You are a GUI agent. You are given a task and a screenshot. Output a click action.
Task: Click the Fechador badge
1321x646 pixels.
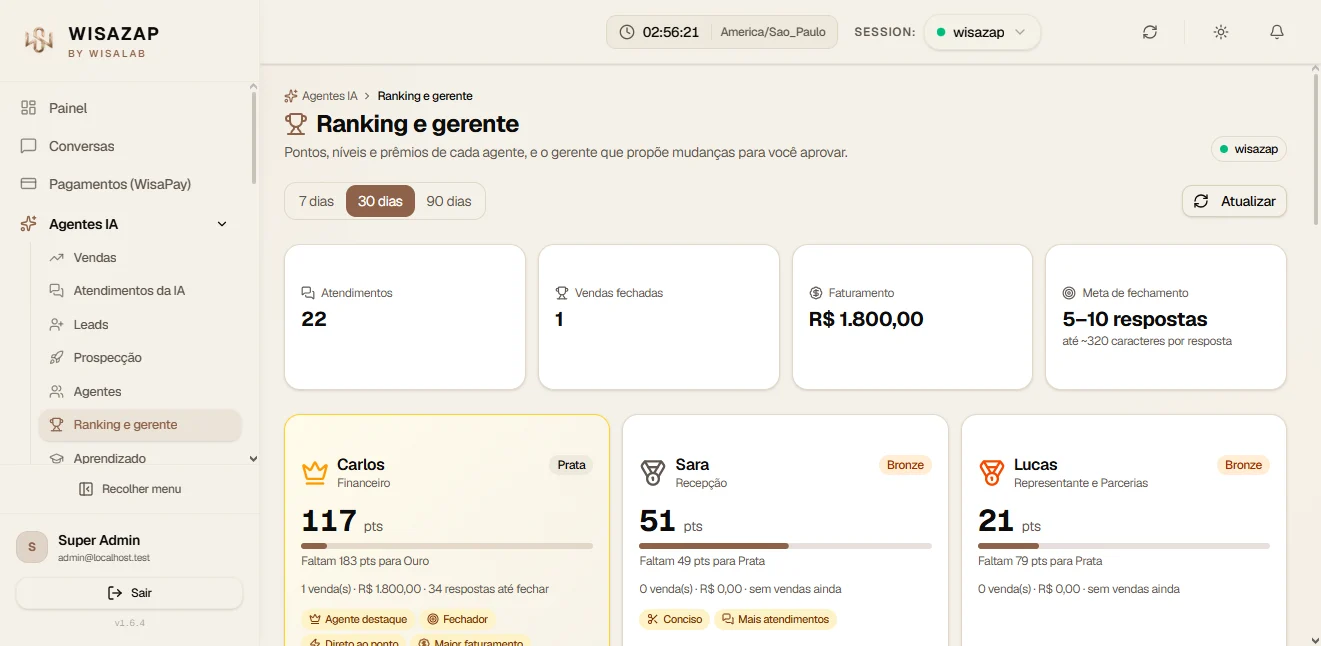click(457, 619)
